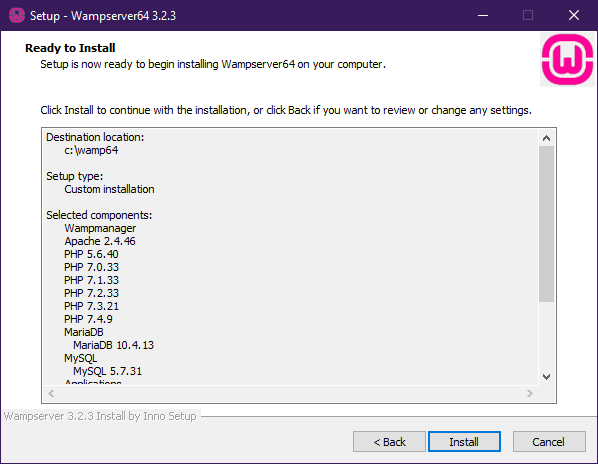Cancel the Wampserver64 setup
Viewport: 598px width, 464px height.
click(549, 442)
